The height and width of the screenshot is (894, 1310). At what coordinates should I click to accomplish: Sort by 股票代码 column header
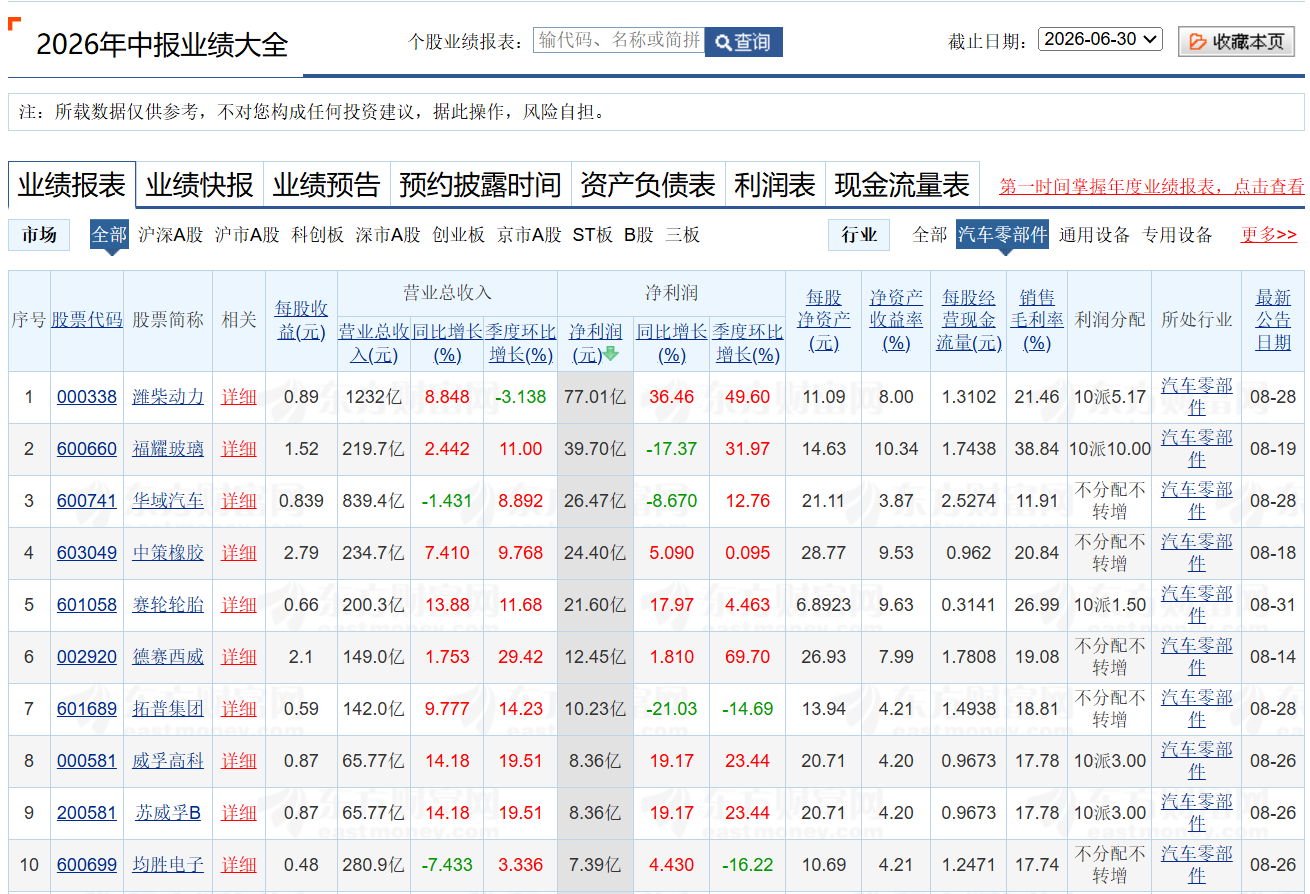[x=87, y=320]
